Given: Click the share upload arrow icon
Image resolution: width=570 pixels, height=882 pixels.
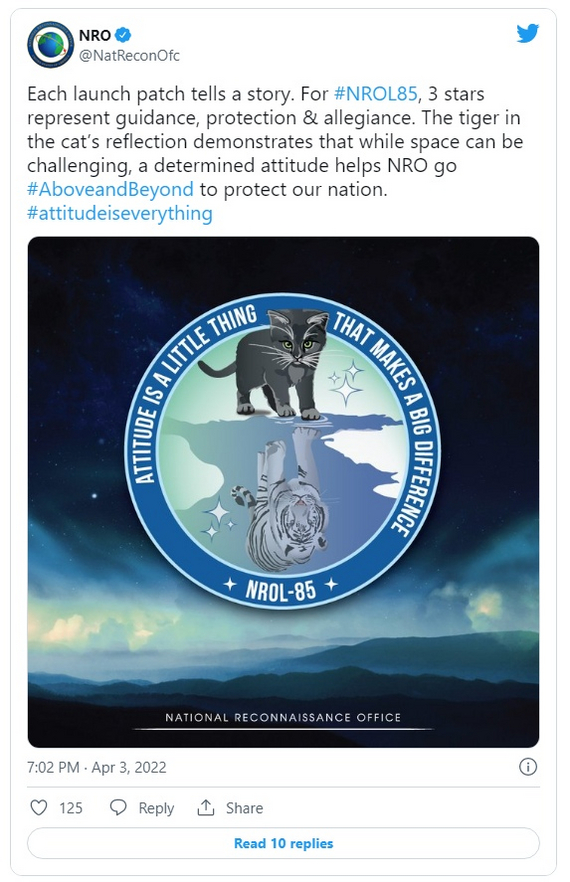Looking at the screenshot, I should pos(206,807).
